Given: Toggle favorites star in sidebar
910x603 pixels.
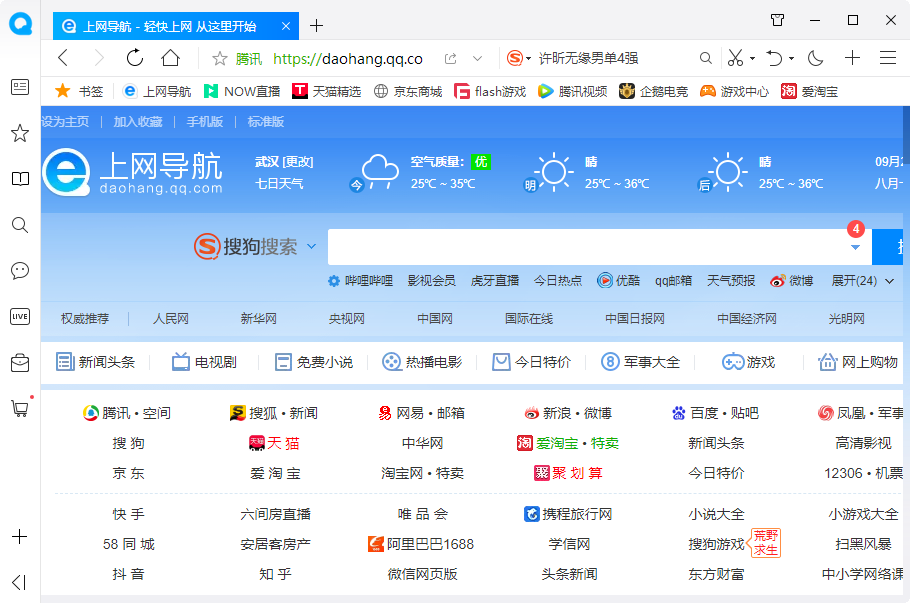Looking at the screenshot, I should [x=19, y=132].
